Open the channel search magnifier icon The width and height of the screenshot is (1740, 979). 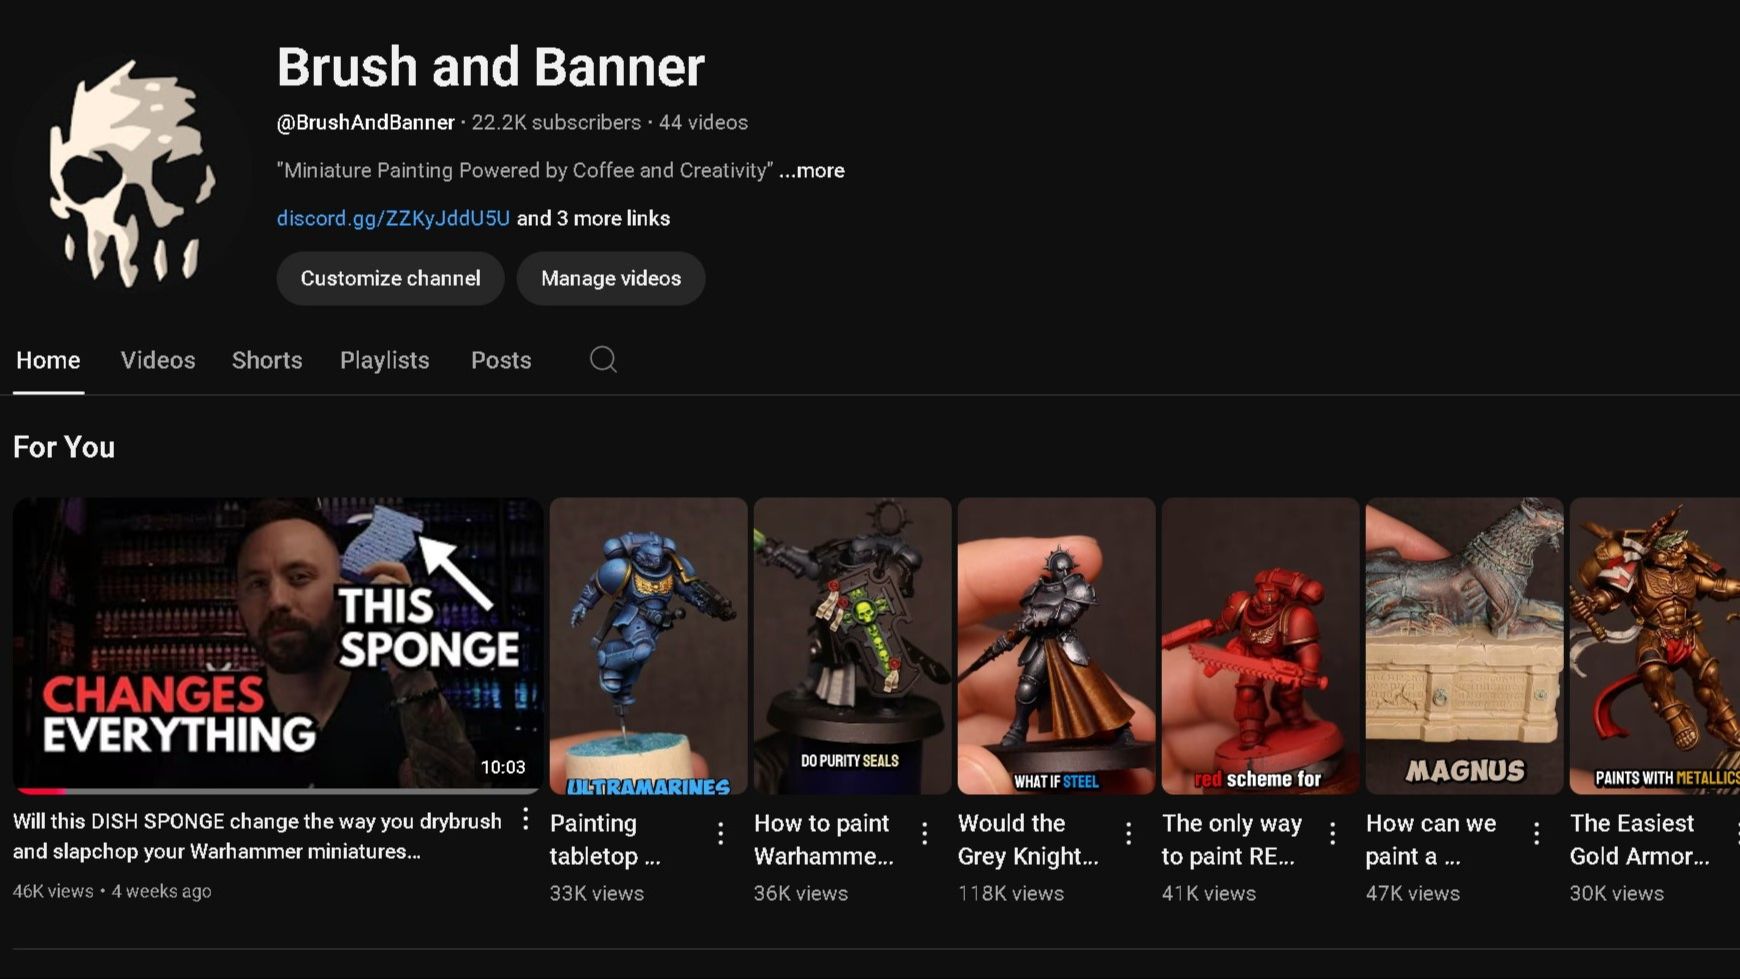click(603, 360)
